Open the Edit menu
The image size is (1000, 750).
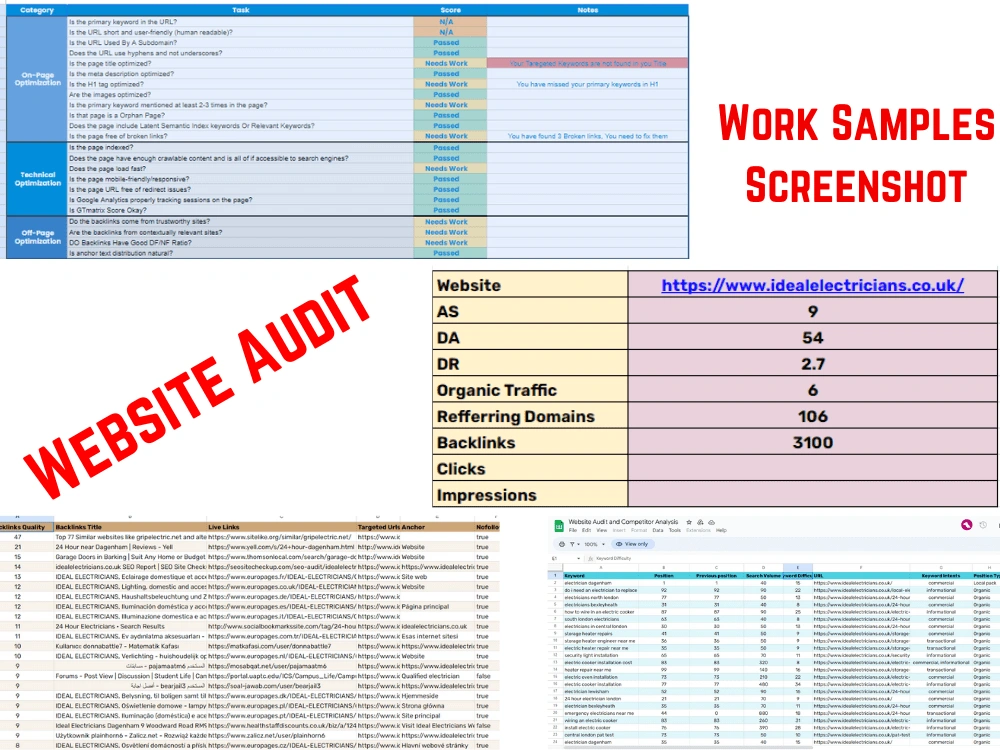[586, 530]
